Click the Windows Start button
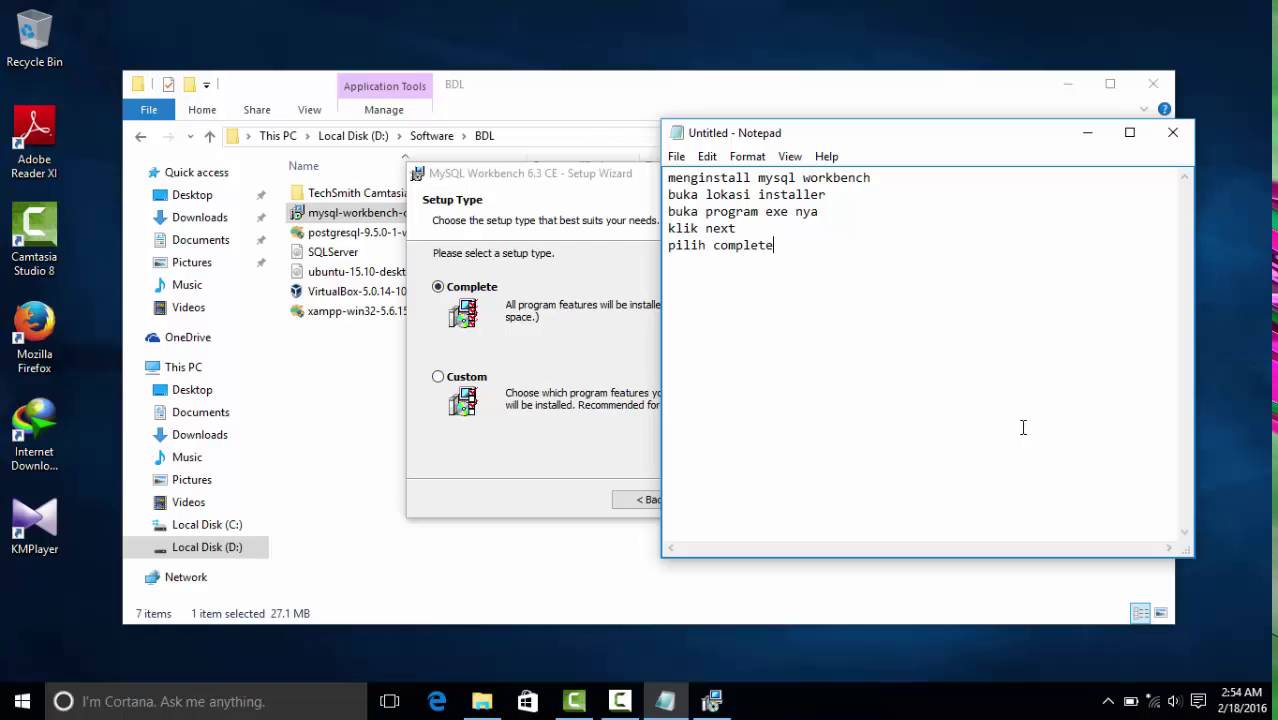This screenshot has height=720, width=1278. pos(22,701)
